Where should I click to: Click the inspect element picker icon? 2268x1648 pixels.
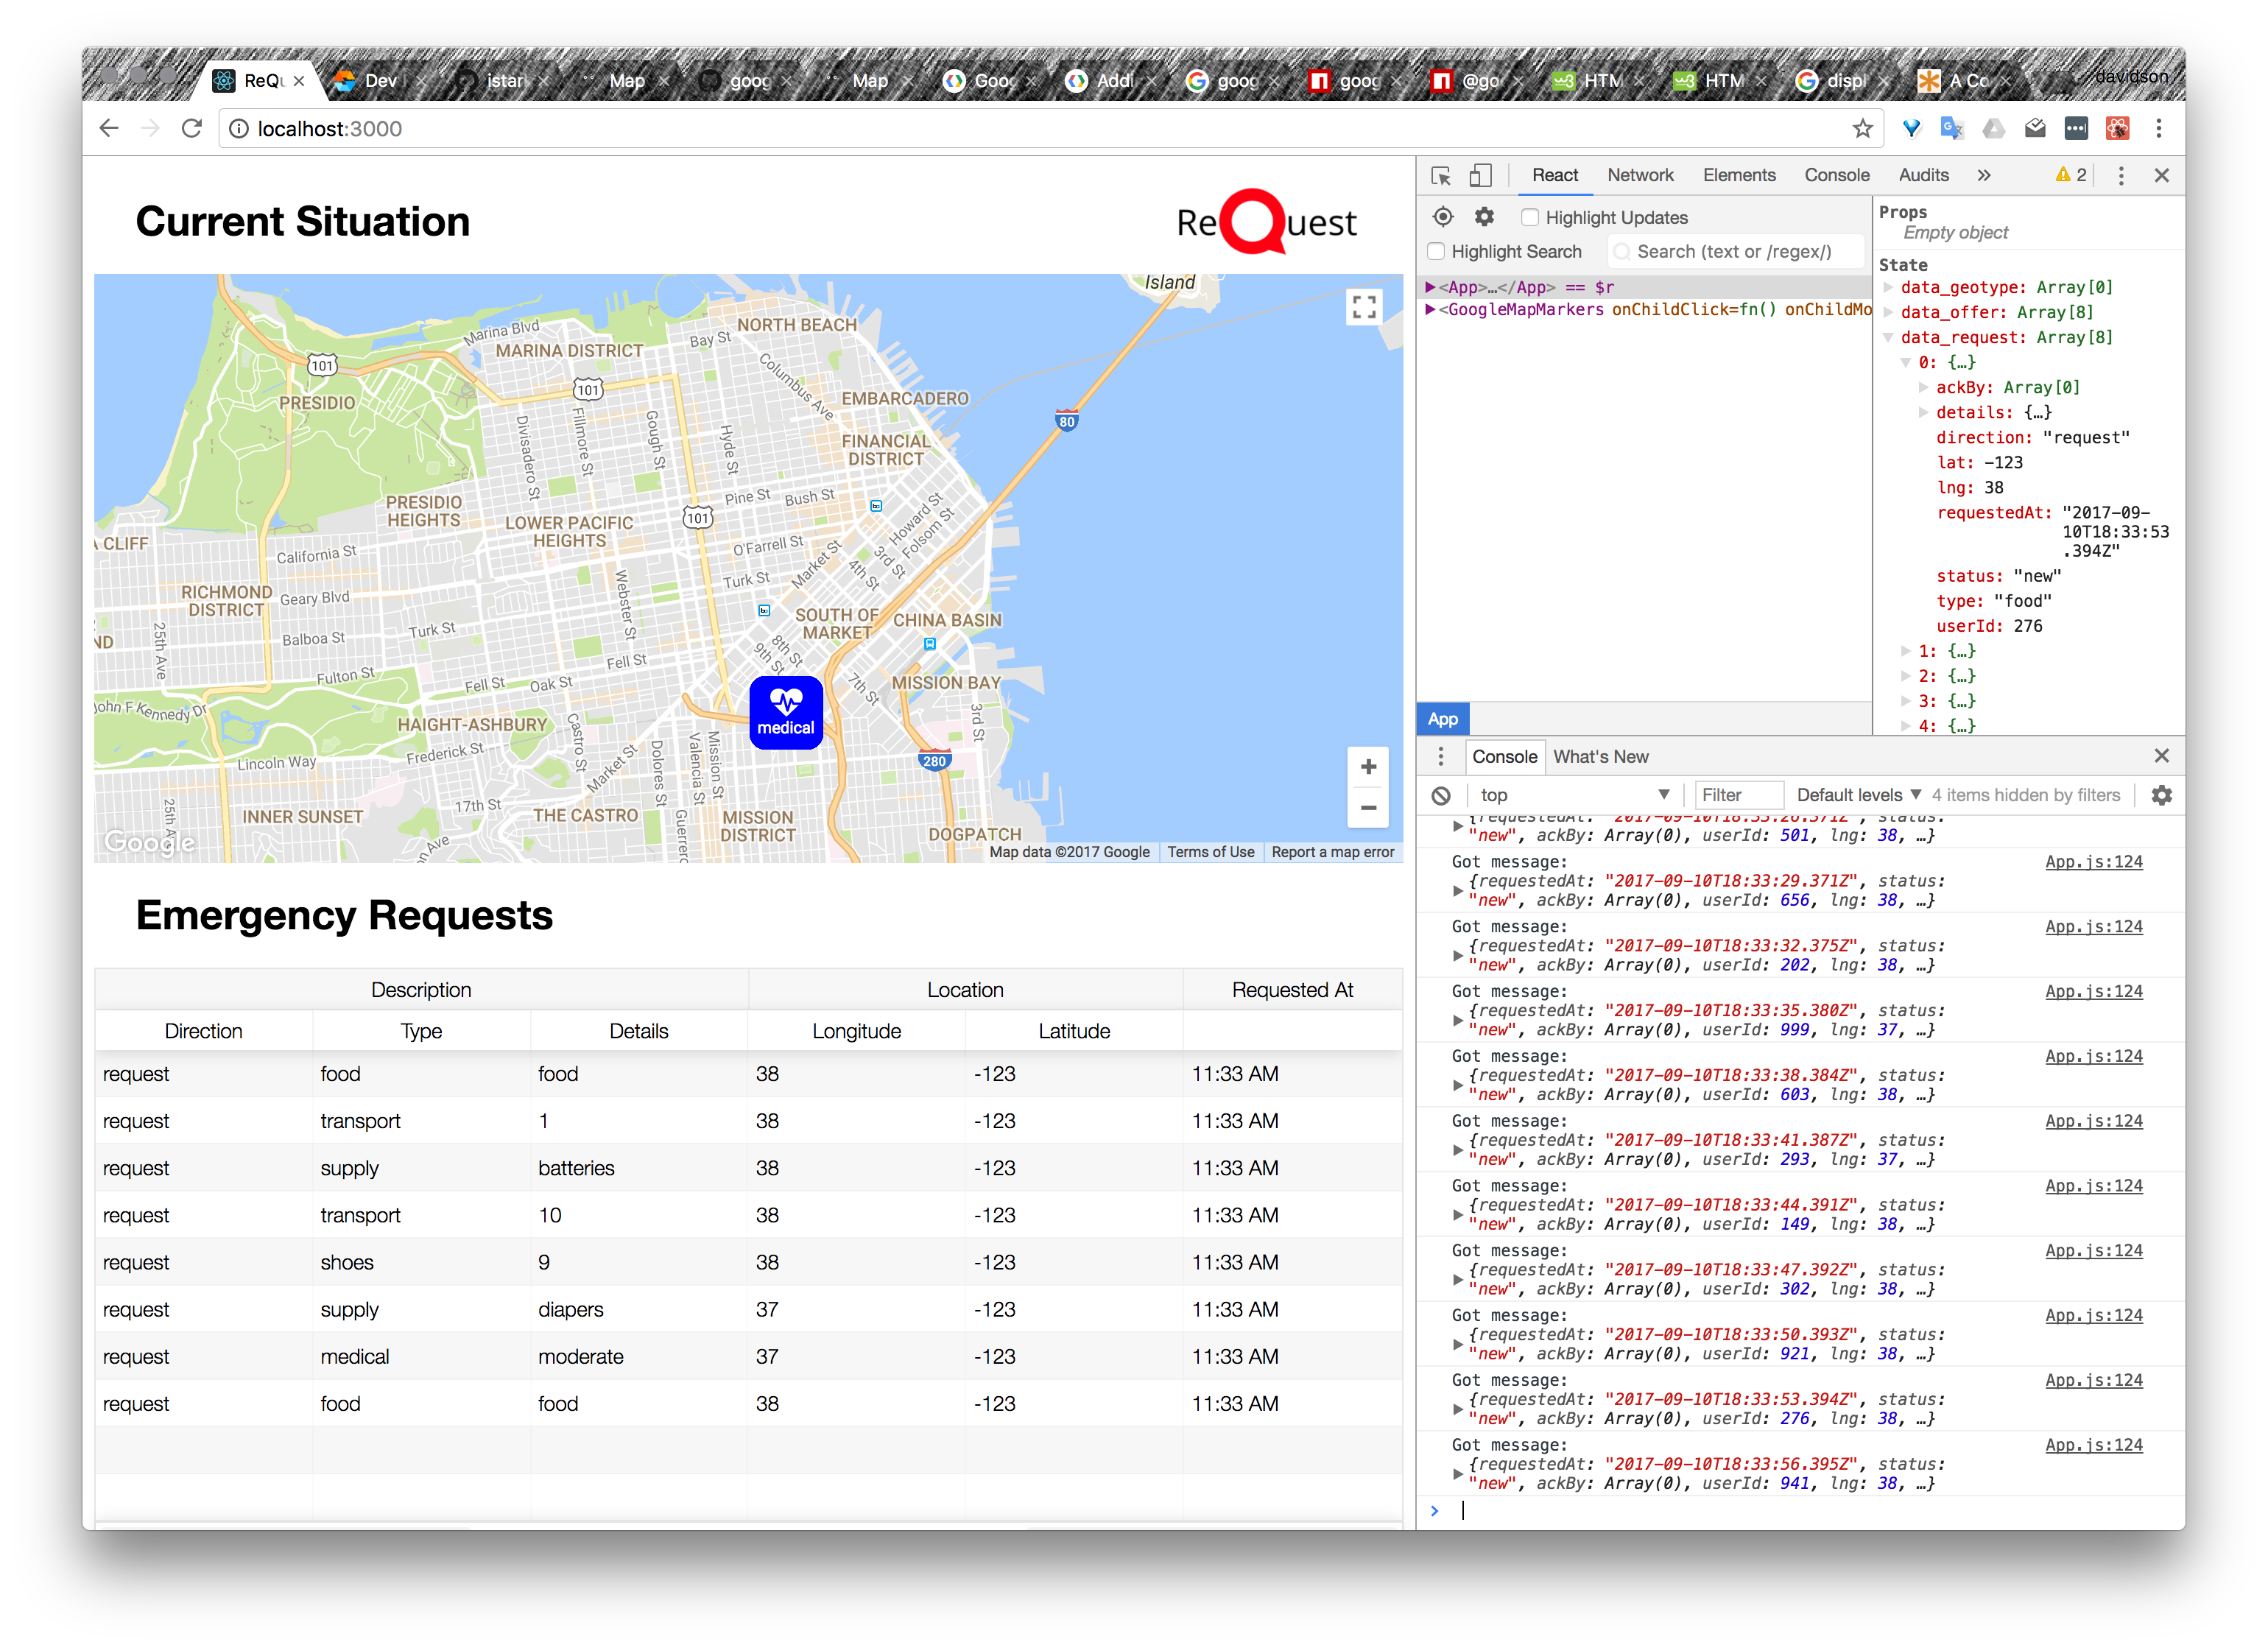tap(1441, 176)
